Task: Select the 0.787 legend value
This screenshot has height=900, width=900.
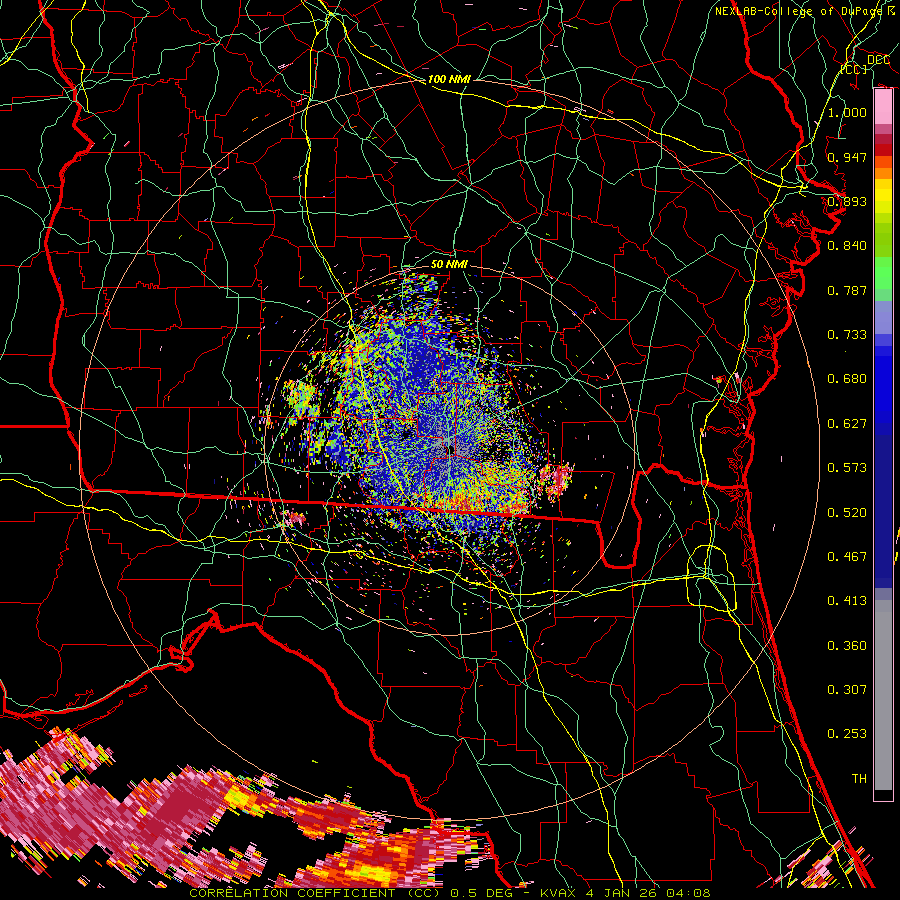Action: (847, 290)
